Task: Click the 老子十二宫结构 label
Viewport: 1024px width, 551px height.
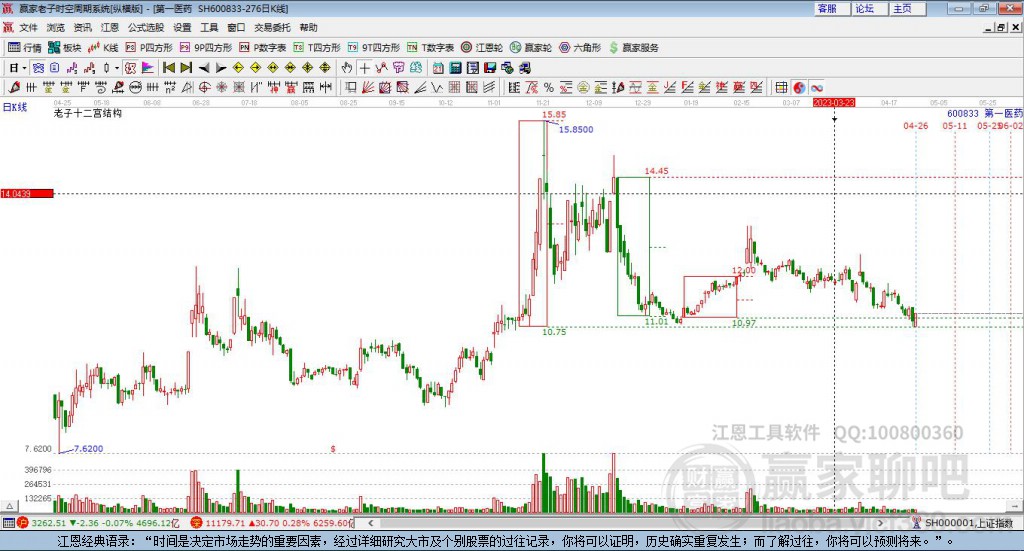Action: coord(88,113)
